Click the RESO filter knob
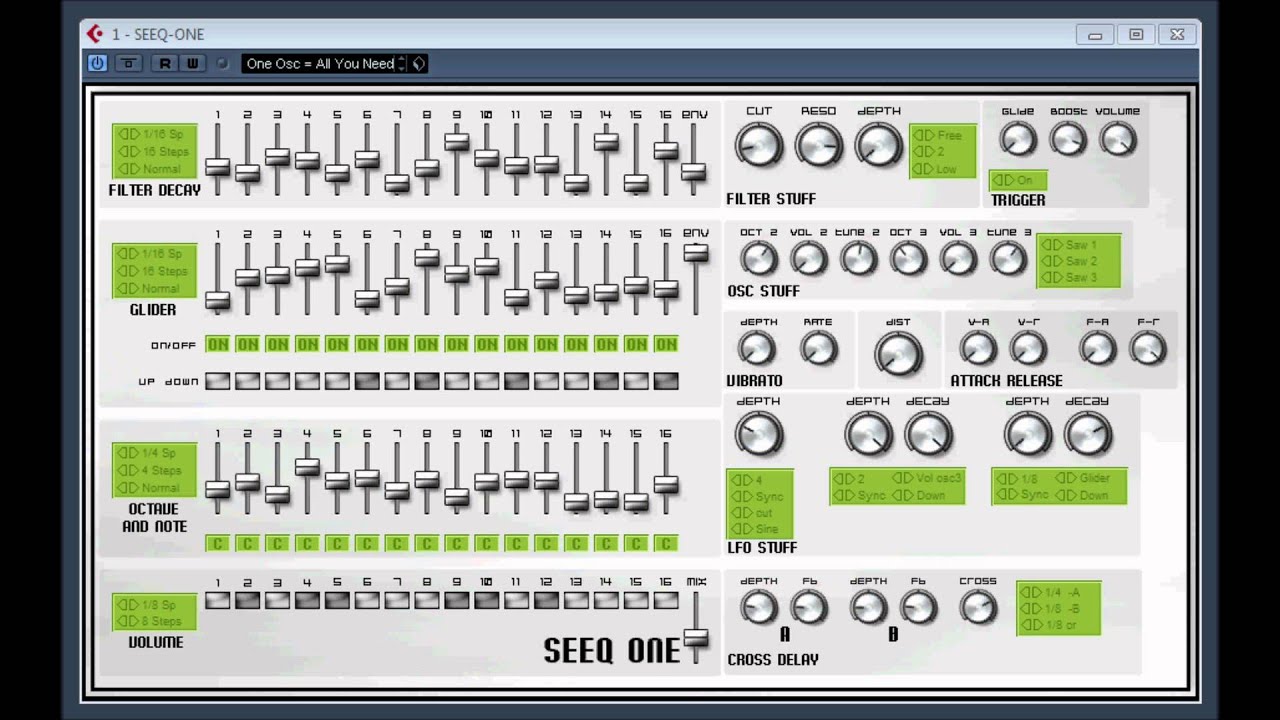The image size is (1280, 720). point(818,145)
